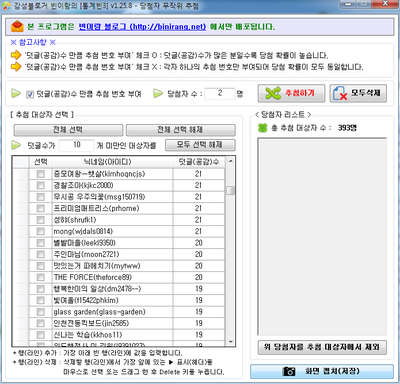Click the 전체 선택 해제 button
400x384 pixels.
point(180,130)
